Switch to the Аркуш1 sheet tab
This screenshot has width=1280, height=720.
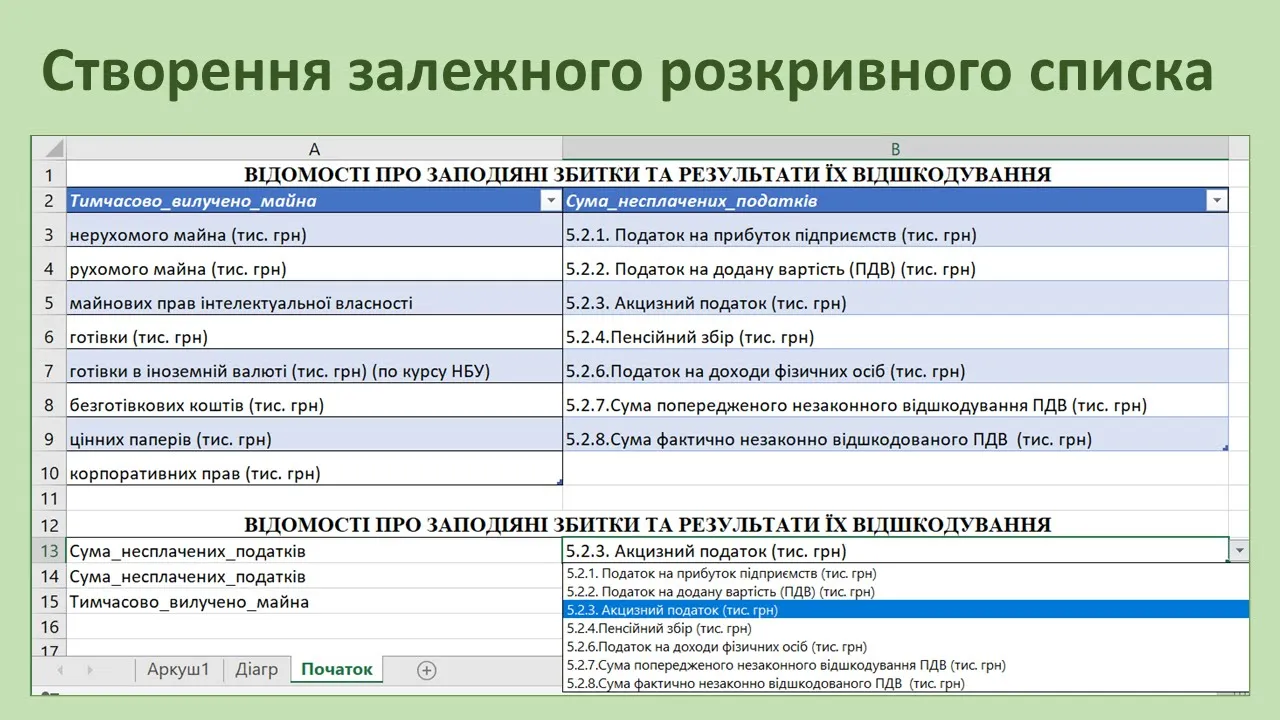(x=178, y=670)
